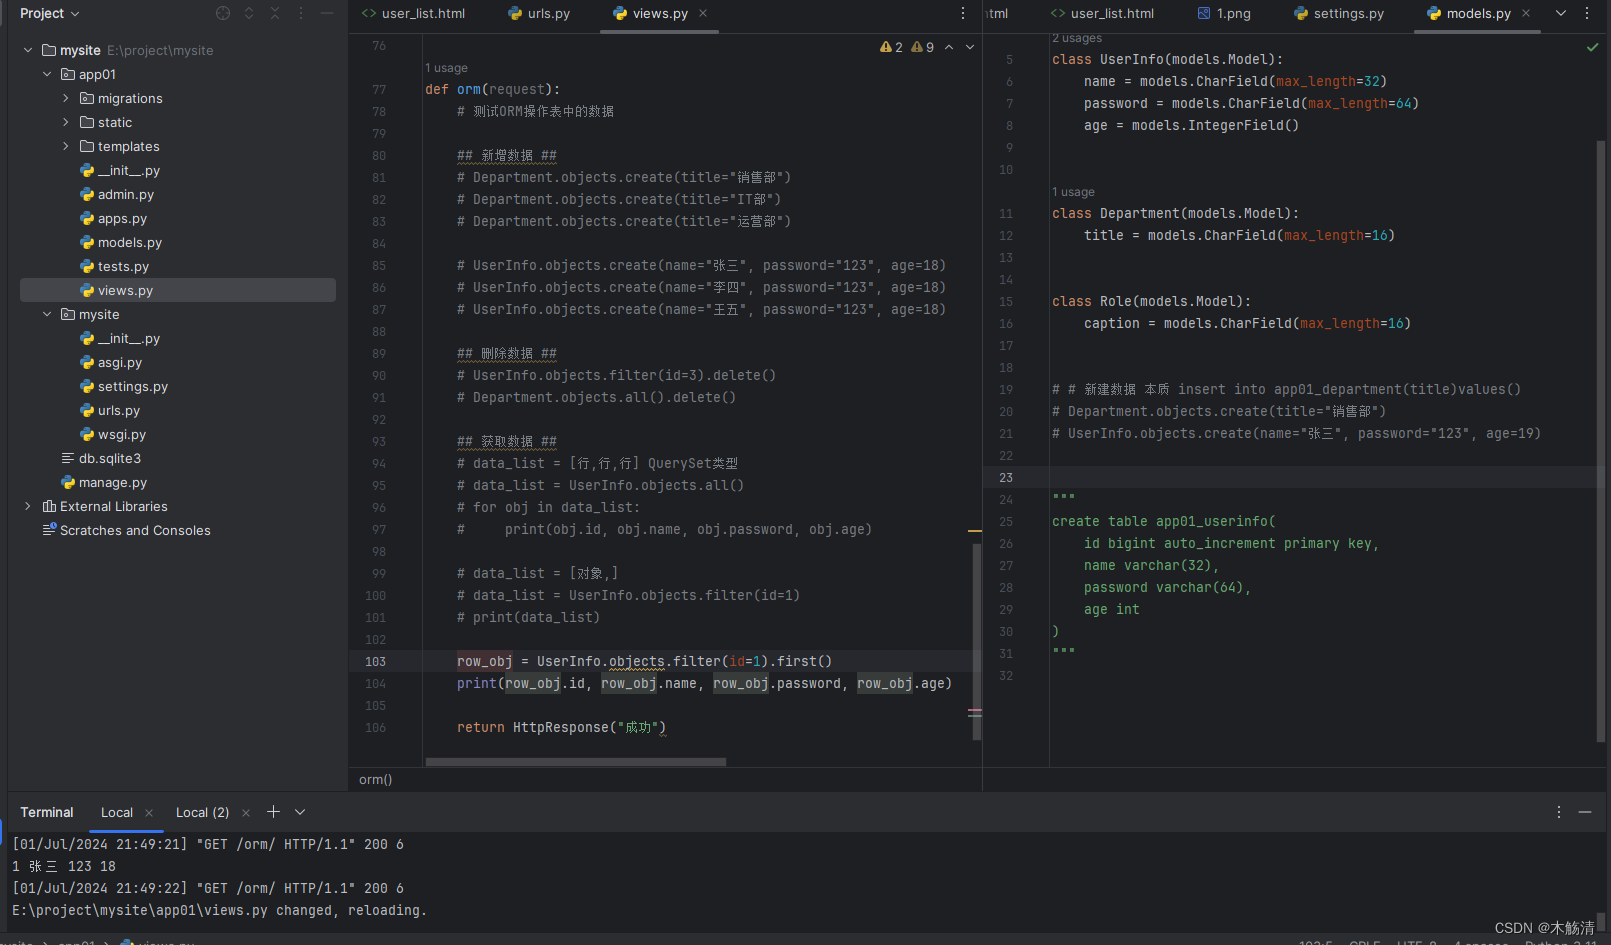
Task: Click Collapse All icon in Project panel
Action: (275, 13)
